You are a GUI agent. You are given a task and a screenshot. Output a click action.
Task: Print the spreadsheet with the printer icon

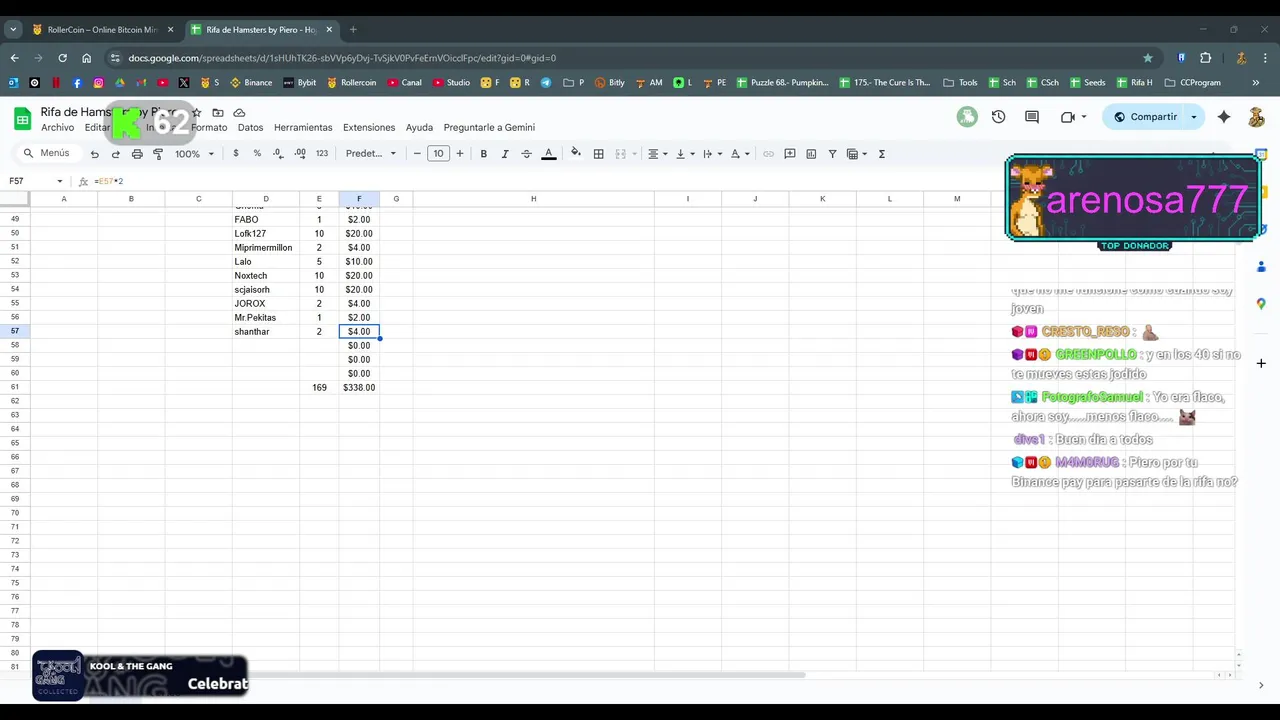click(137, 154)
